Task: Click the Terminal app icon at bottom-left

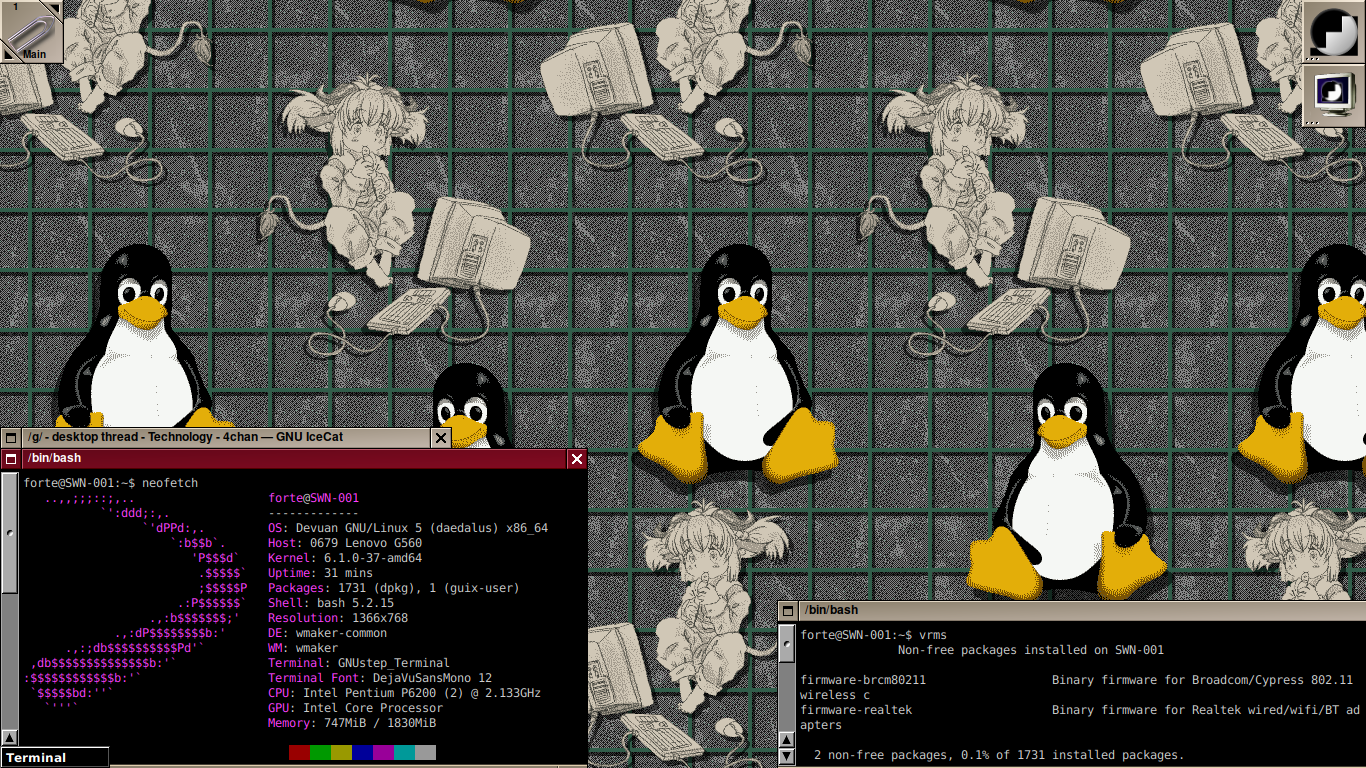Action: pos(54,757)
